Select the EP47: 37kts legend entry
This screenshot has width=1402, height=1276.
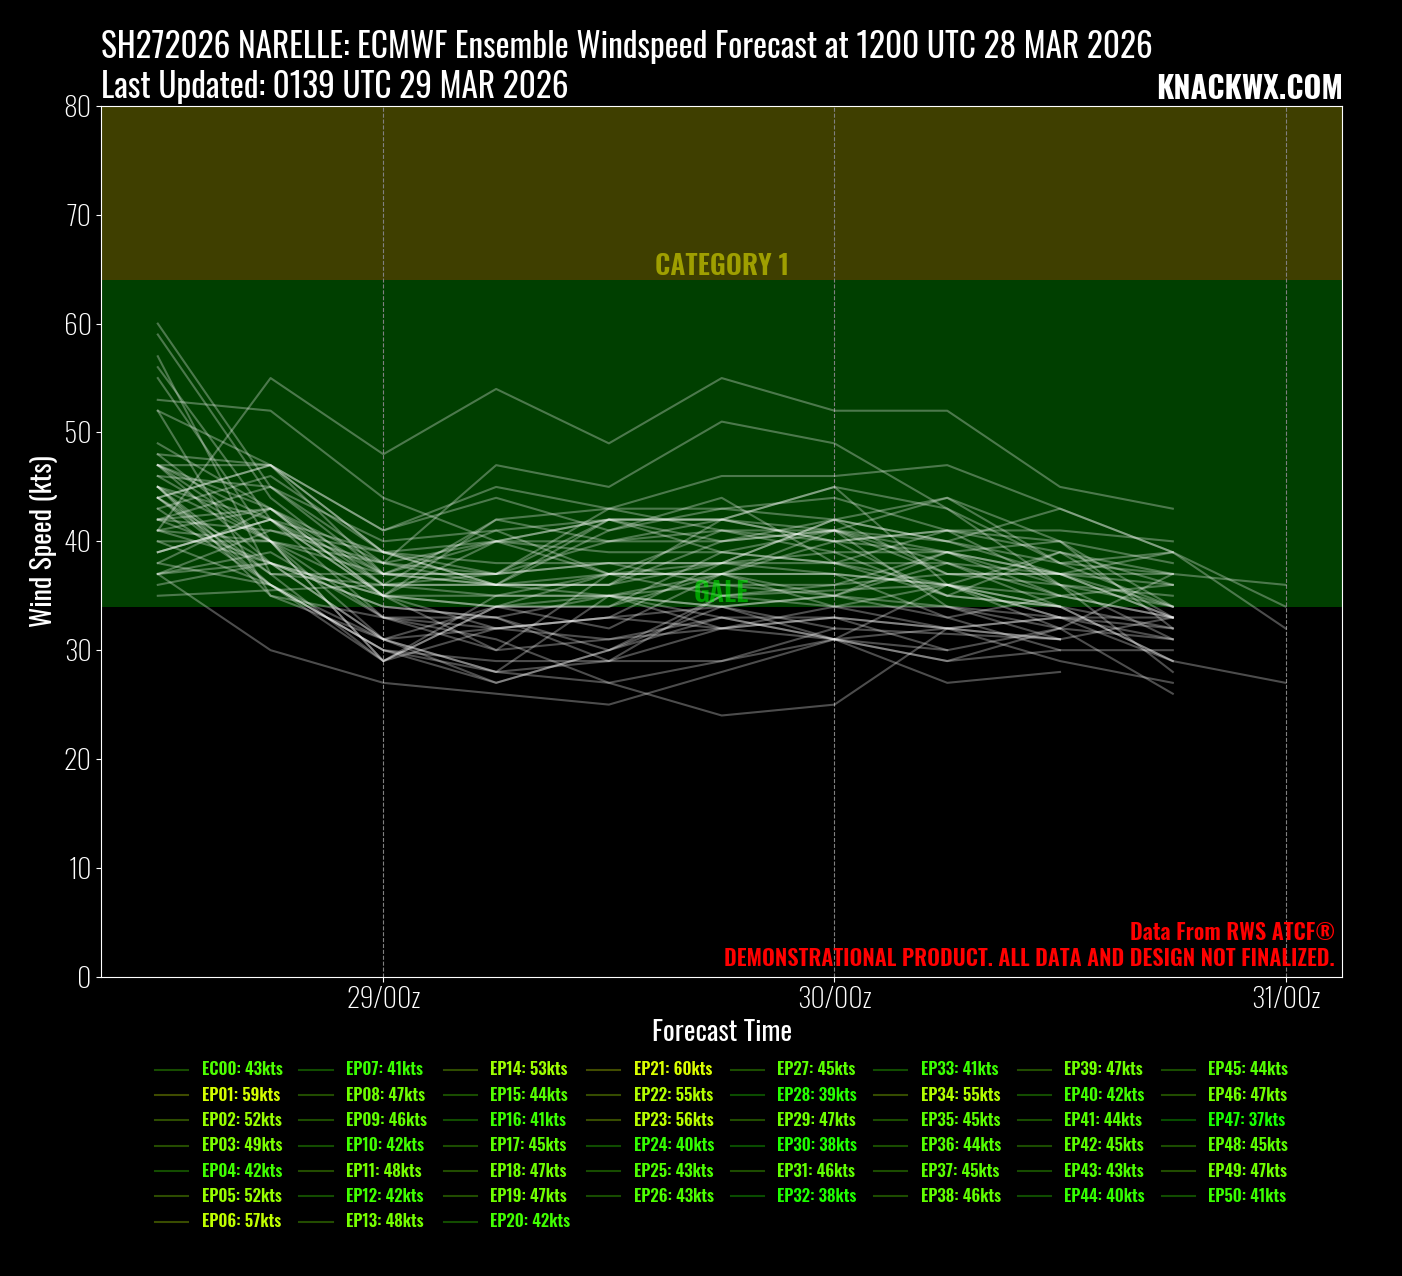1246,1120
